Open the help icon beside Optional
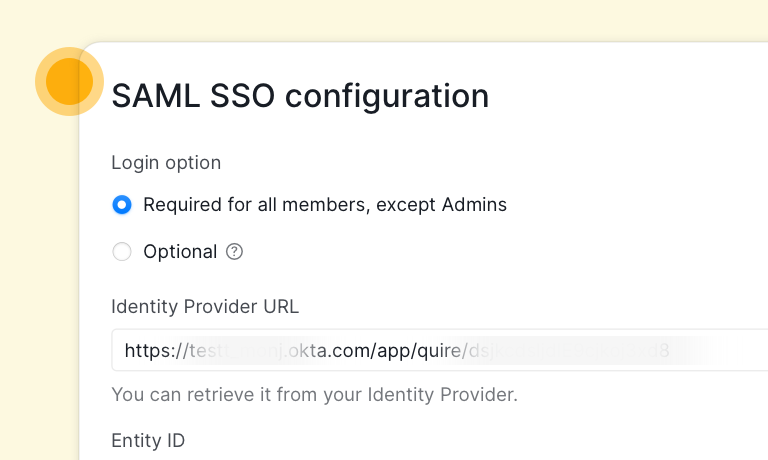 234,252
